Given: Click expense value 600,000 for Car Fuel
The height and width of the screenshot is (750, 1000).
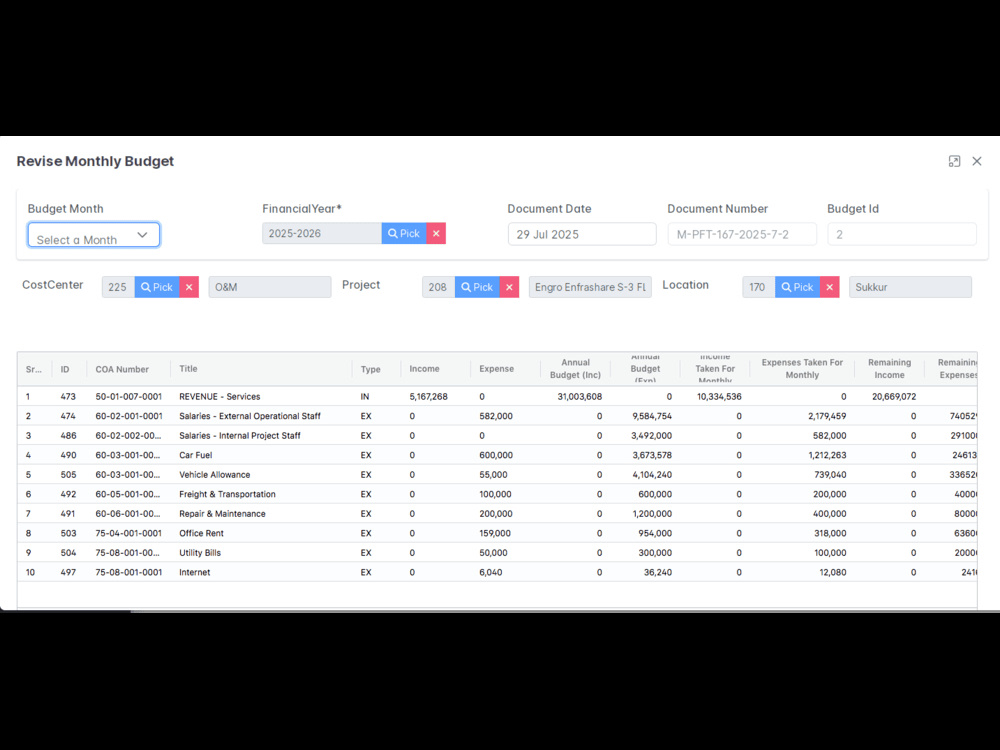Looking at the screenshot, I should [496, 455].
